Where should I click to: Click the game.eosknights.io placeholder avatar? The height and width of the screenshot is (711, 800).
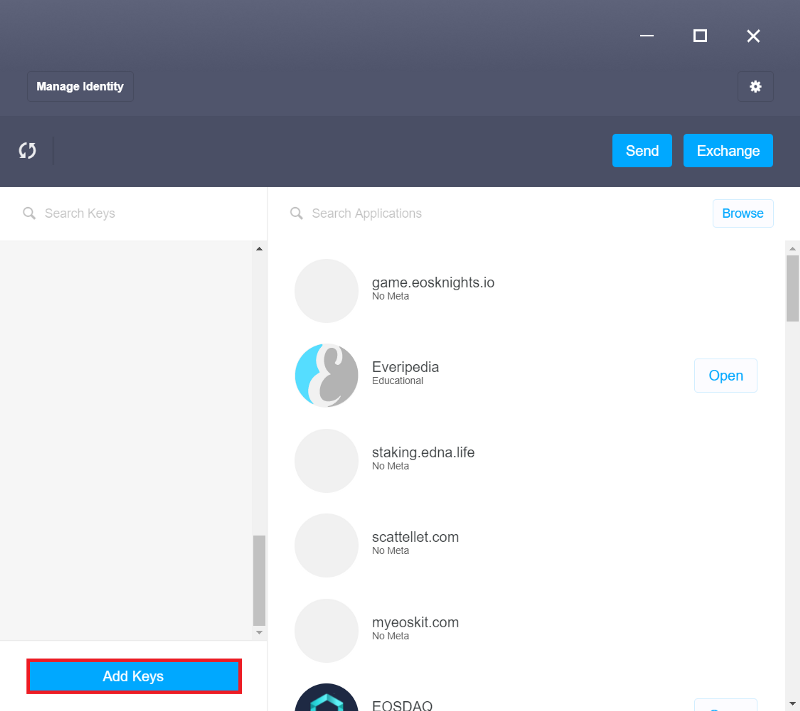327,291
